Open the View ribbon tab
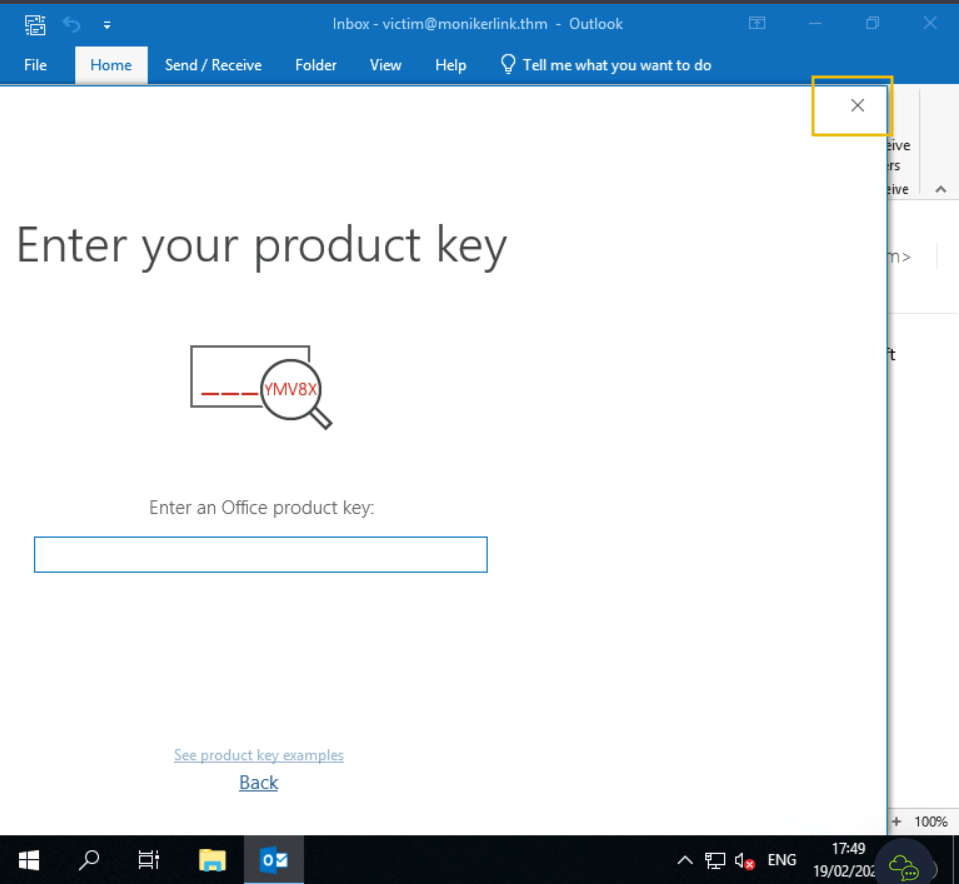 pos(385,65)
